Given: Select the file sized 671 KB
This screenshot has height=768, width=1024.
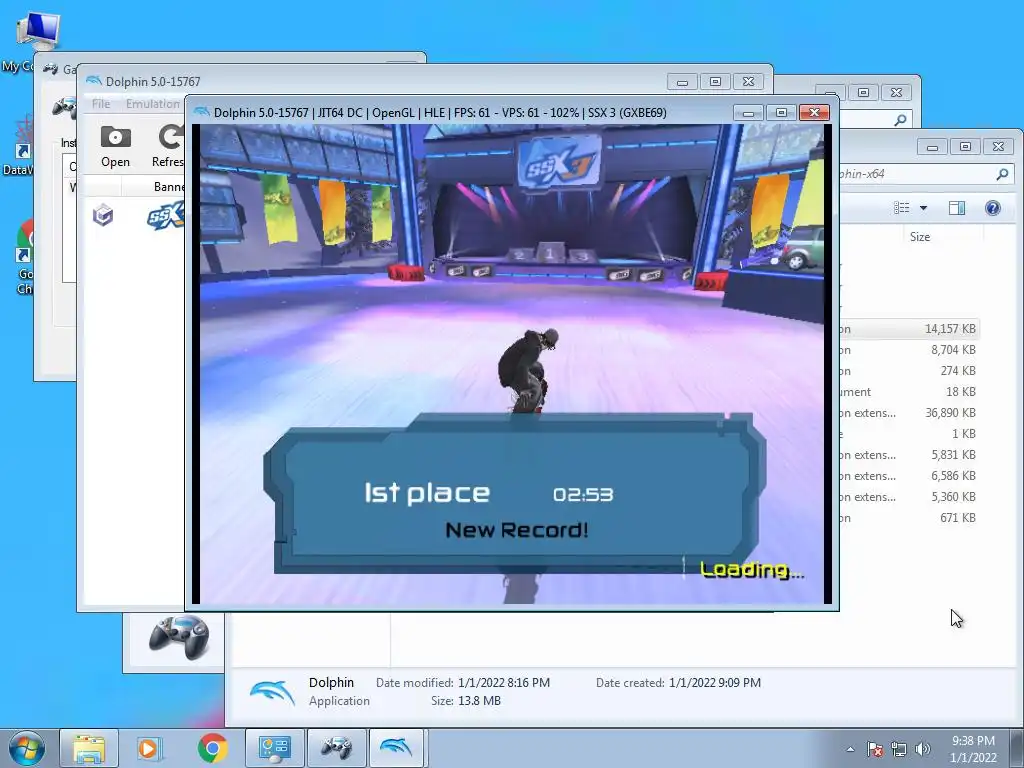Looking at the screenshot, I should [909, 517].
